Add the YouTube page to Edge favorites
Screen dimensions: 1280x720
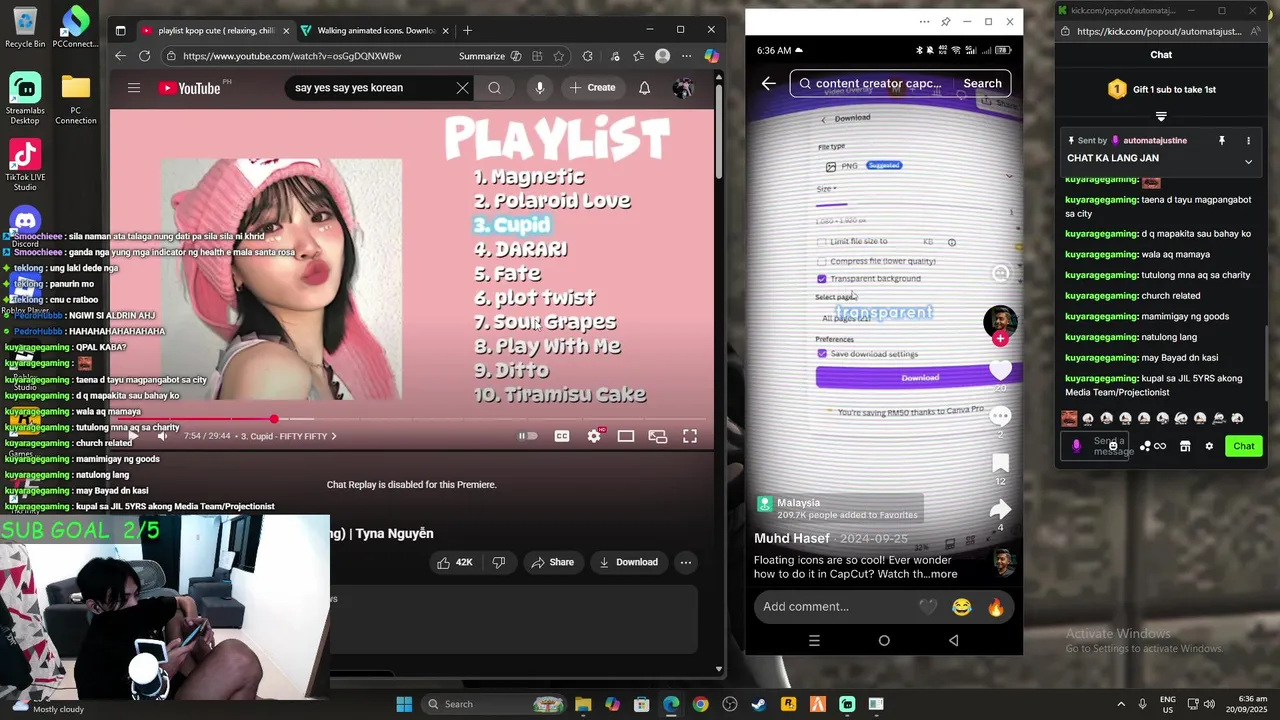[x=559, y=56]
